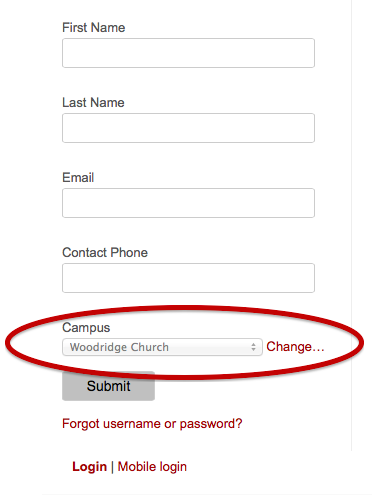
Task: Open the Campus dropdown menu
Action: 162,347
